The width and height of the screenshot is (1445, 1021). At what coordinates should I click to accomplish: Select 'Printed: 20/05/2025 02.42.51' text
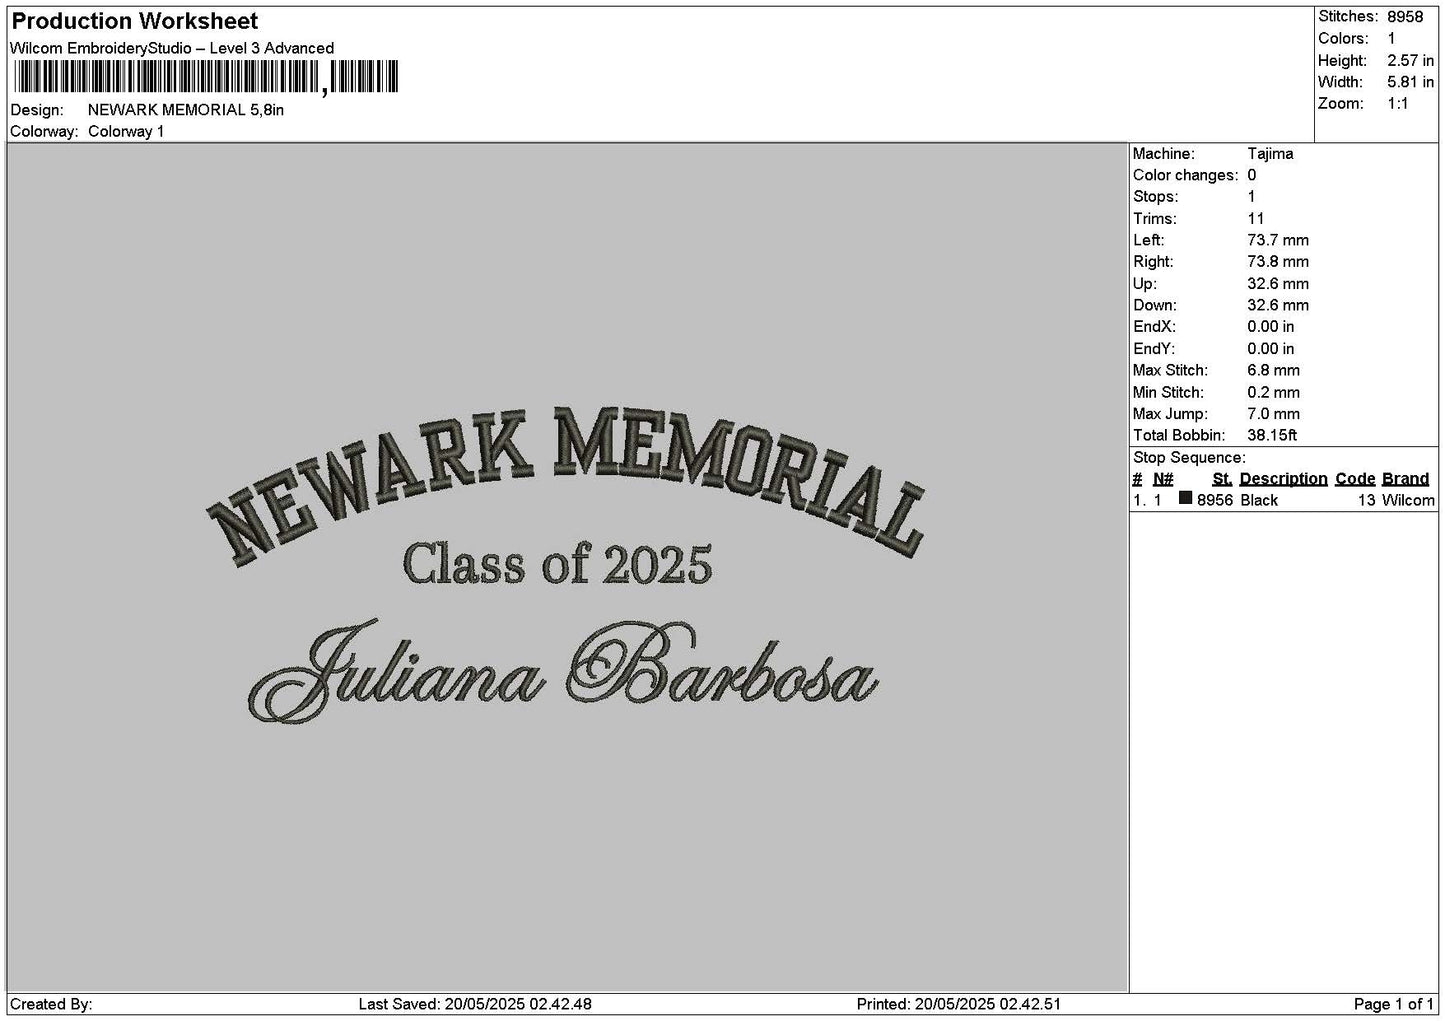coord(959,1004)
